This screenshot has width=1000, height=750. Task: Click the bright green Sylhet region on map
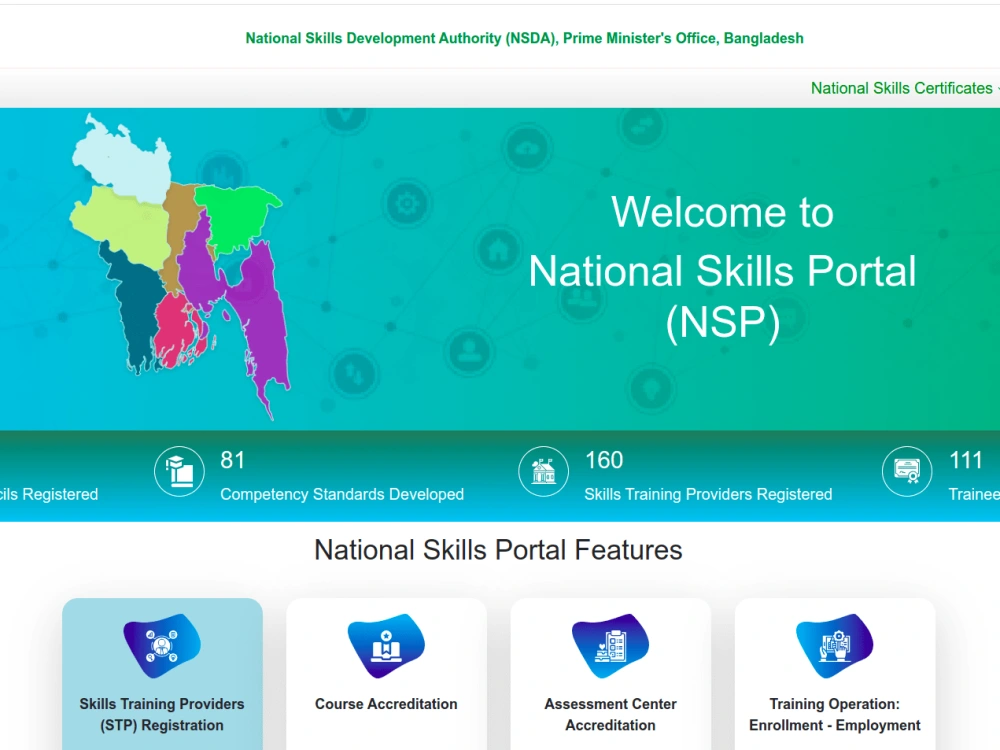point(236,214)
